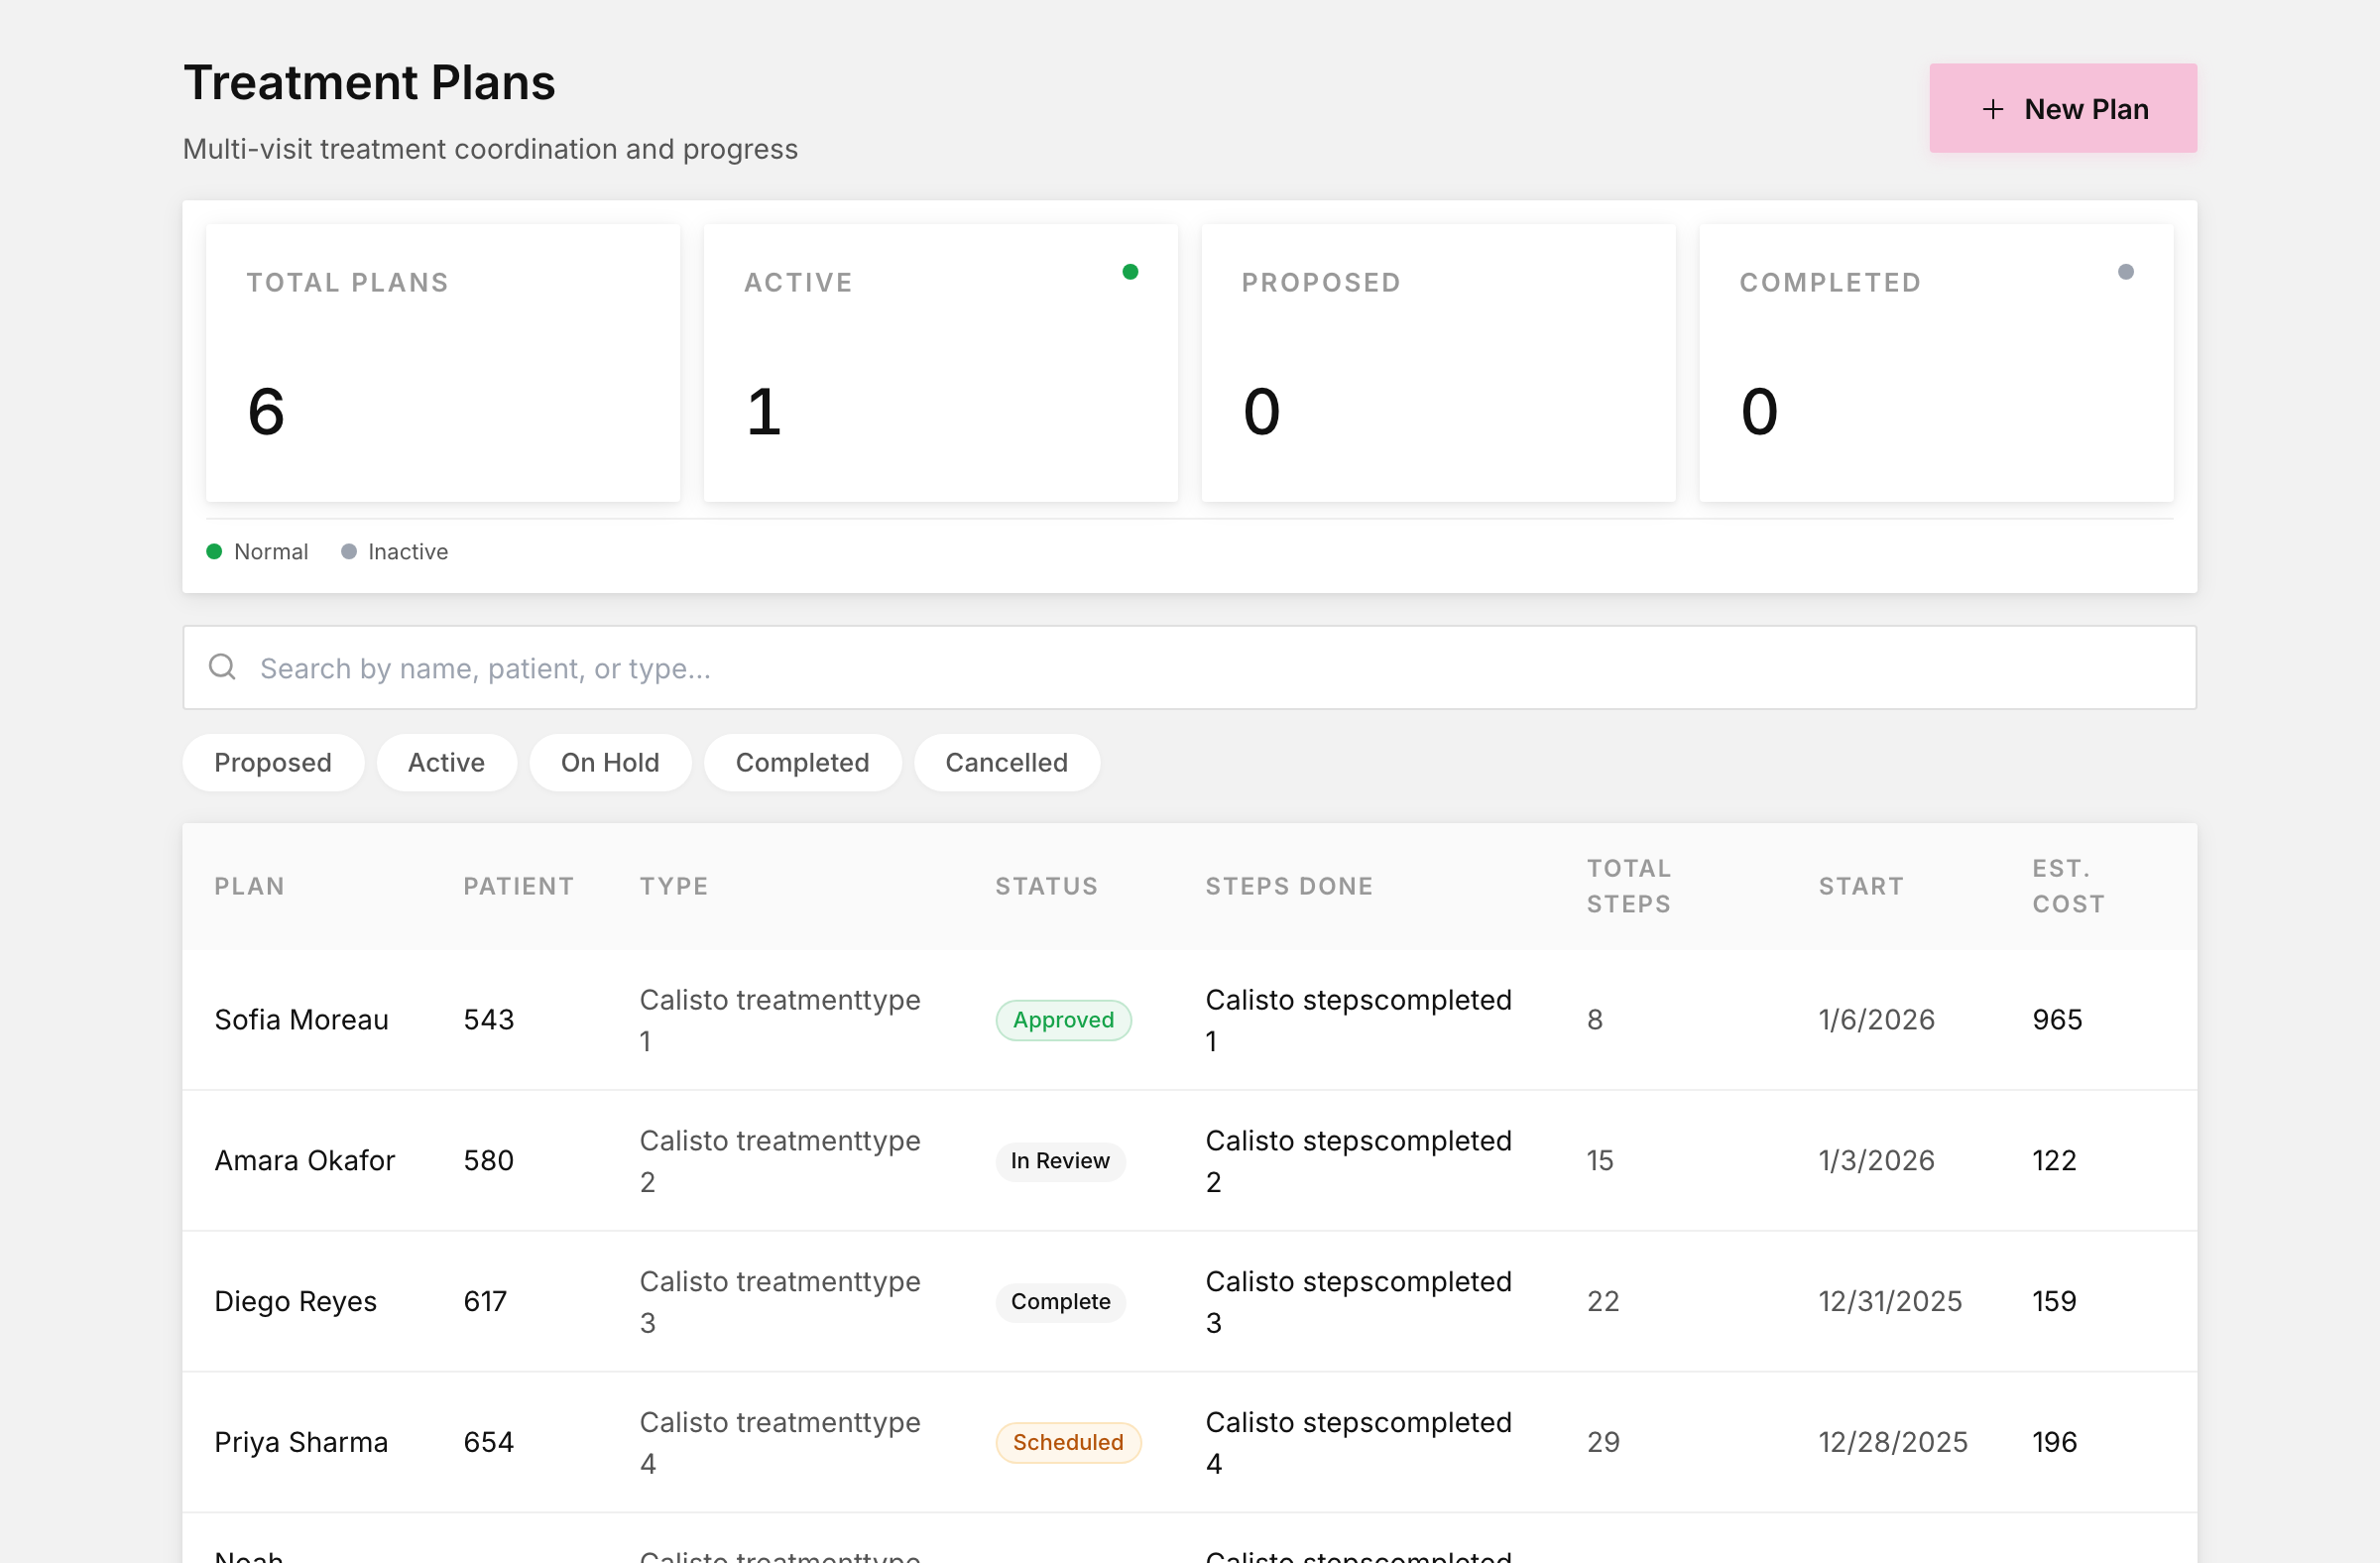Sort by the Type column header
Image resolution: width=2380 pixels, height=1563 pixels.
674,886
